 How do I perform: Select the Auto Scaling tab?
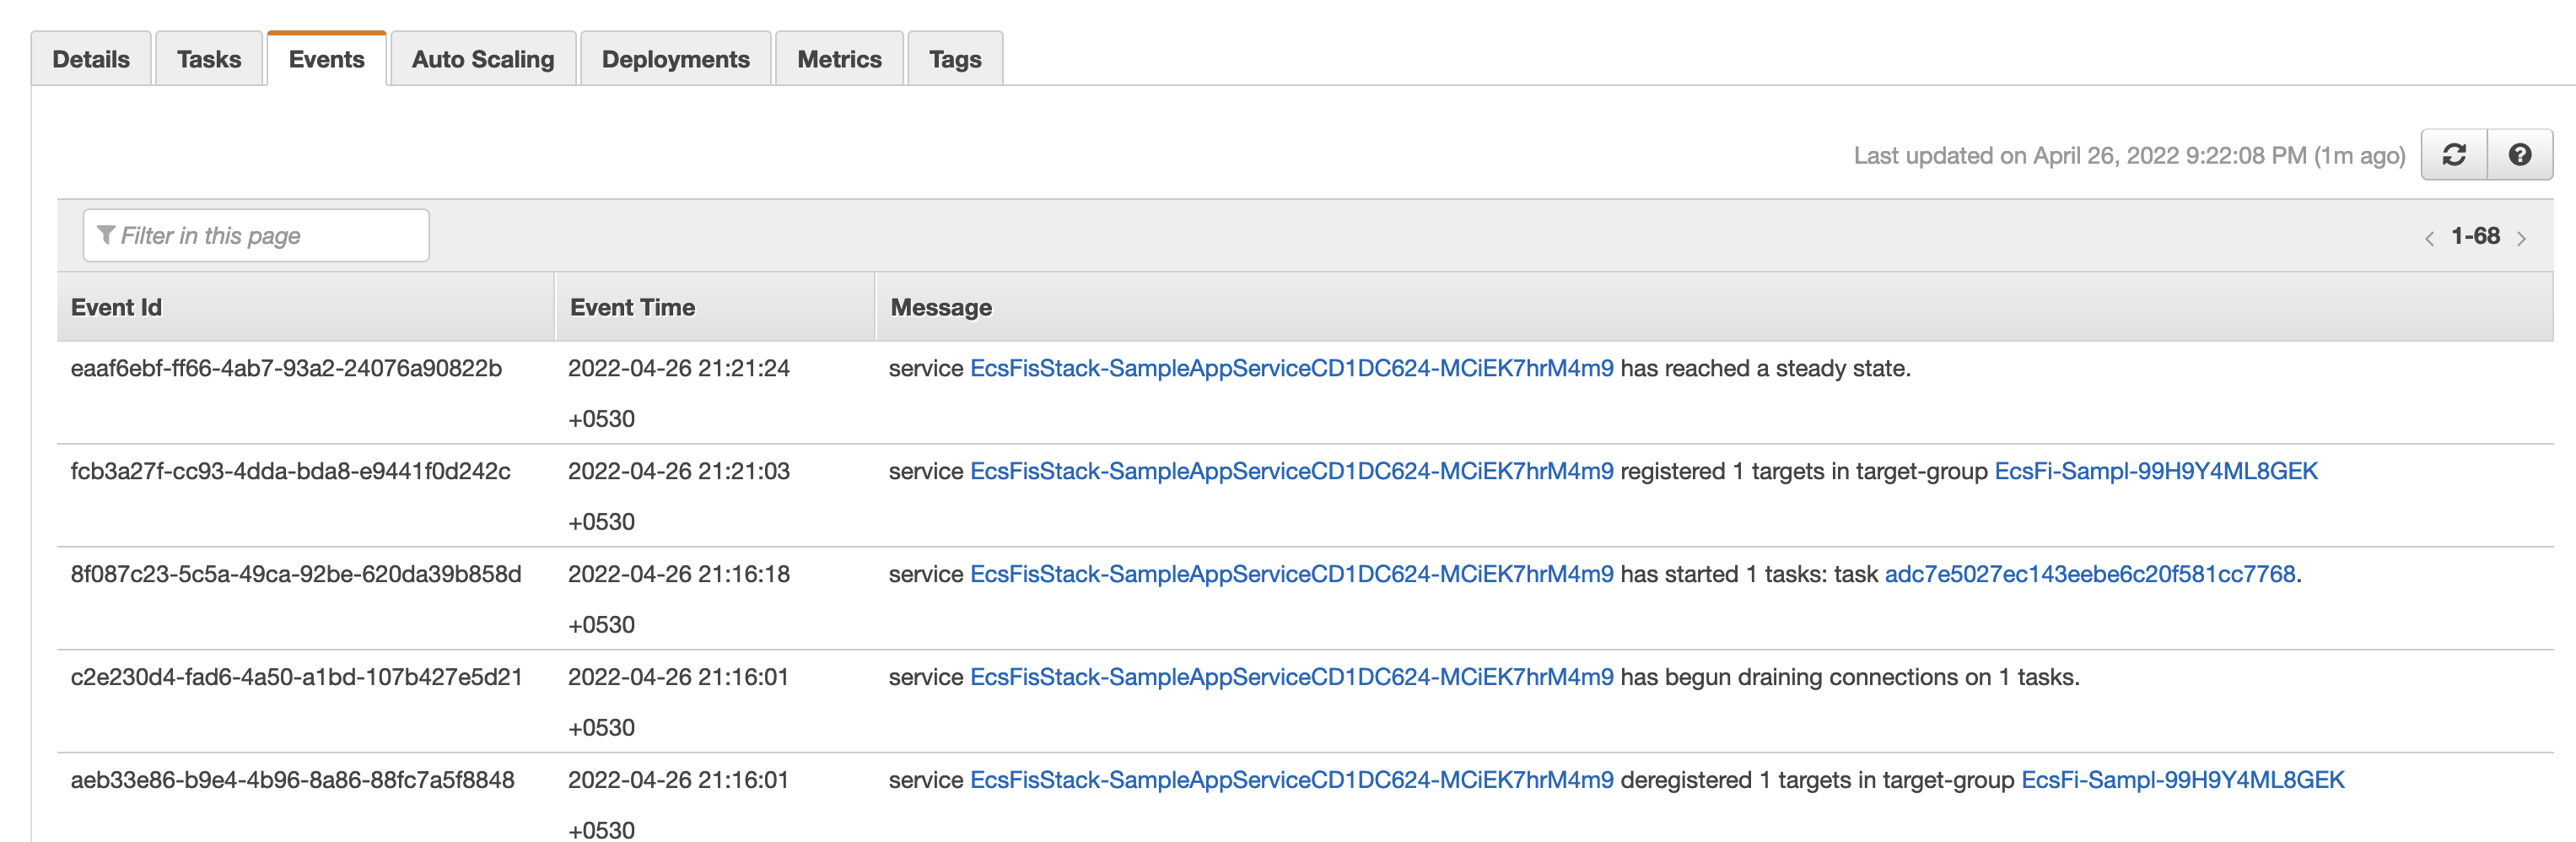click(x=483, y=59)
